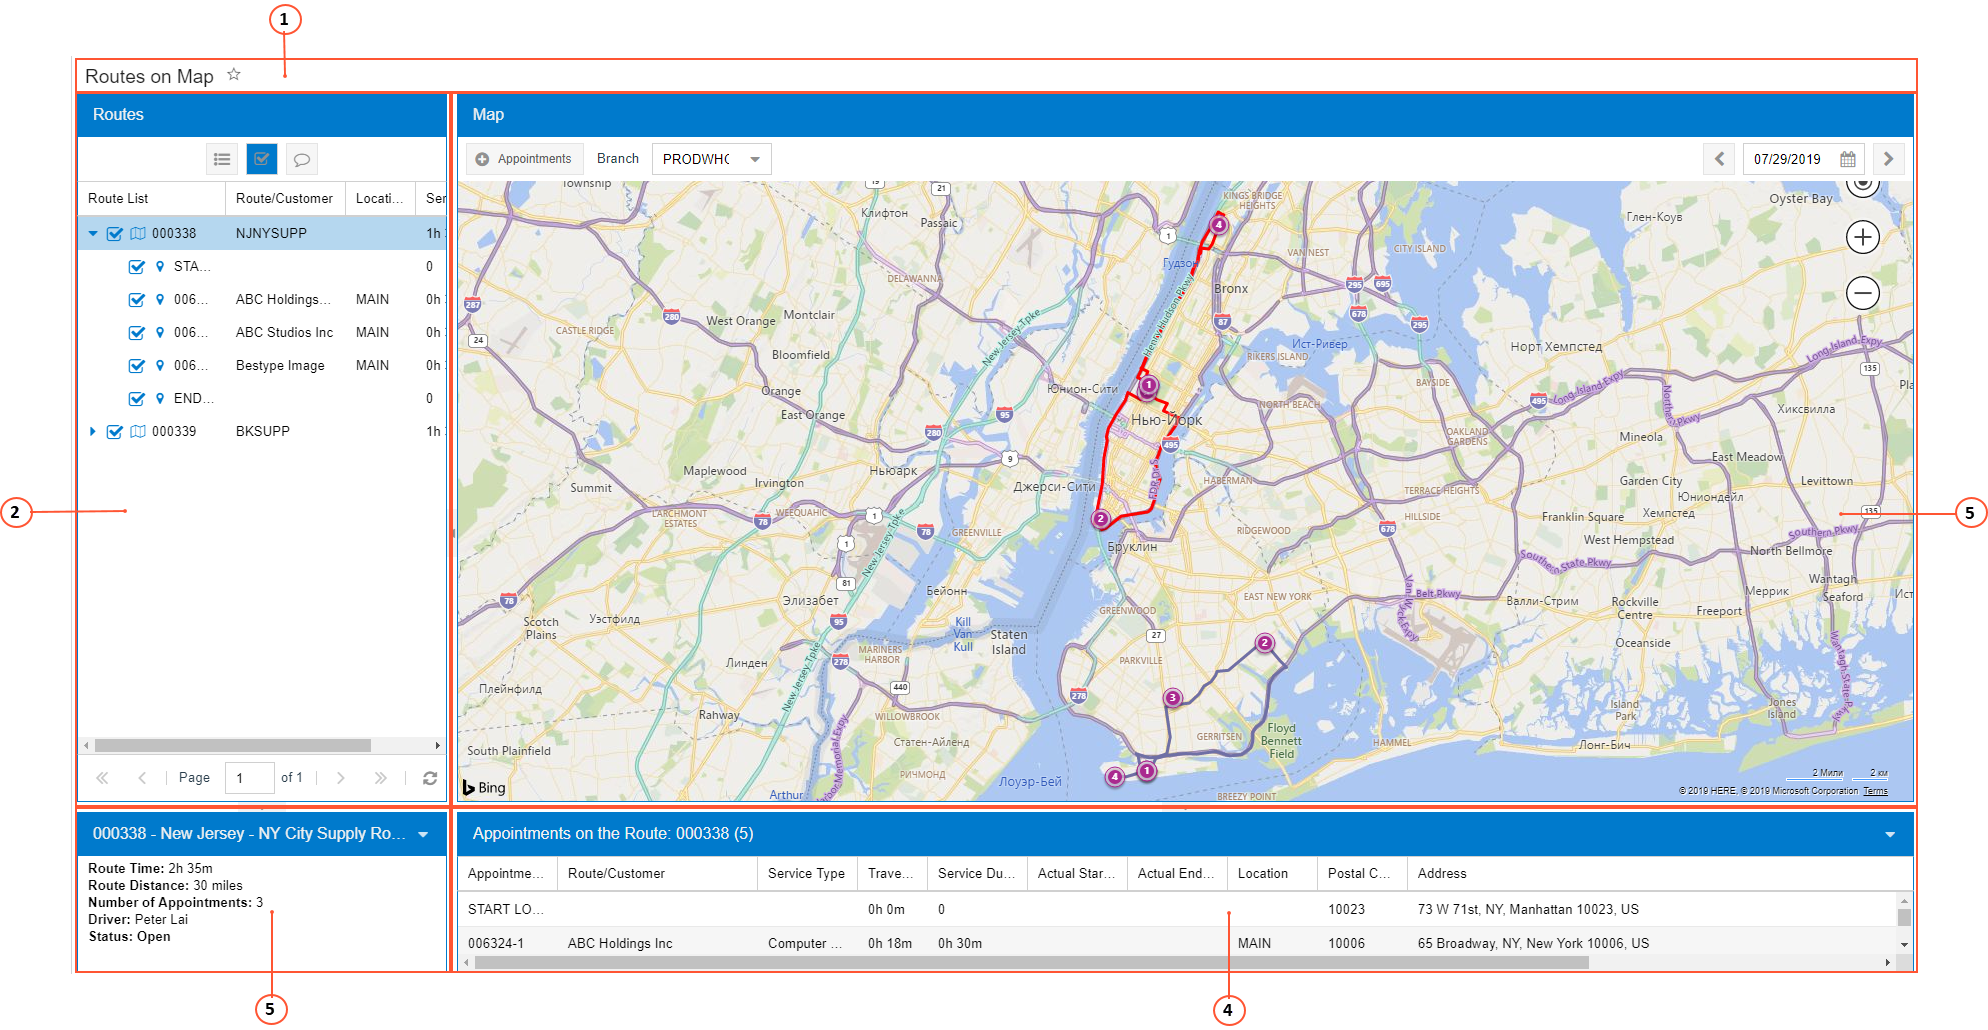Screen dimensions: 1988x1030
Task: Click the Location column header in the appointments table
Action: pyautogui.click(x=1272, y=873)
